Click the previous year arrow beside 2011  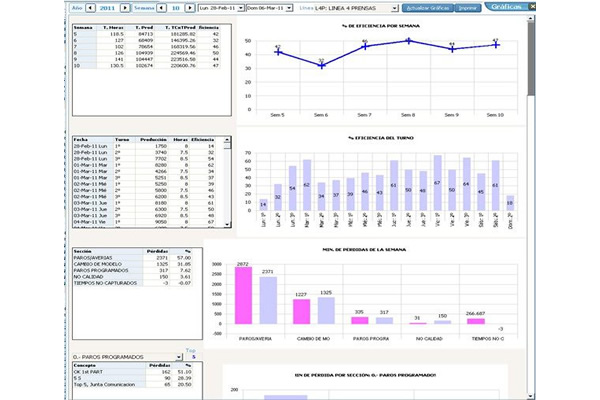[90, 6]
